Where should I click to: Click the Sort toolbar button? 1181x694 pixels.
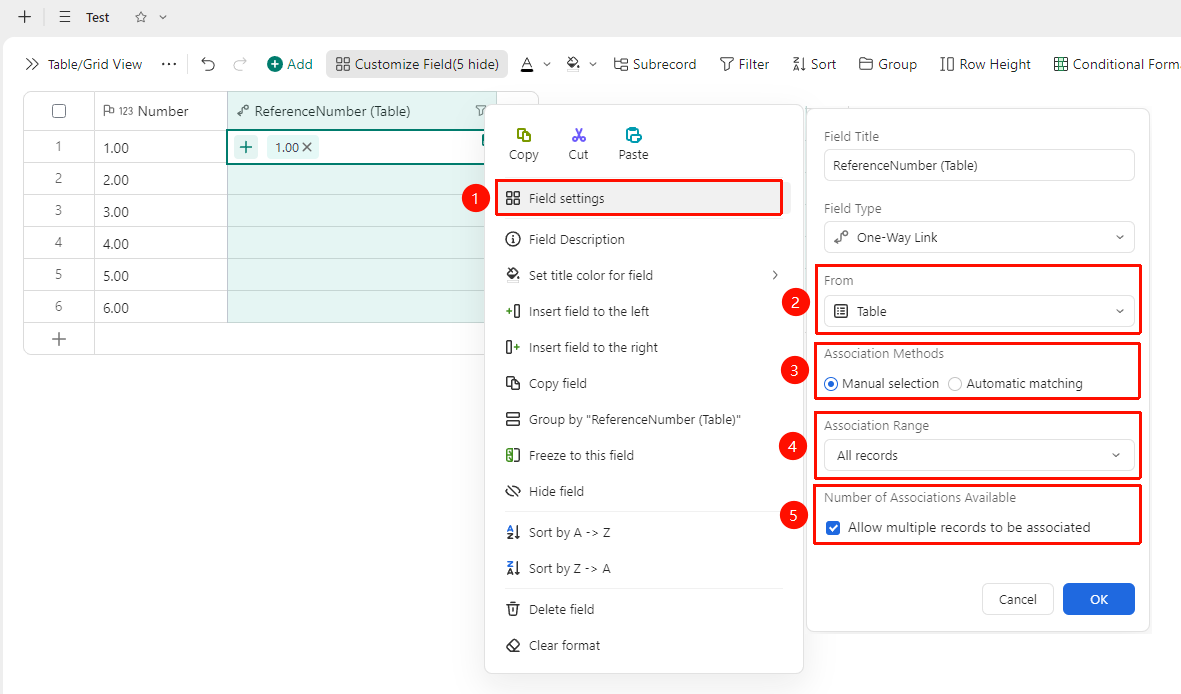pyautogui.click(x=814, y=64)
